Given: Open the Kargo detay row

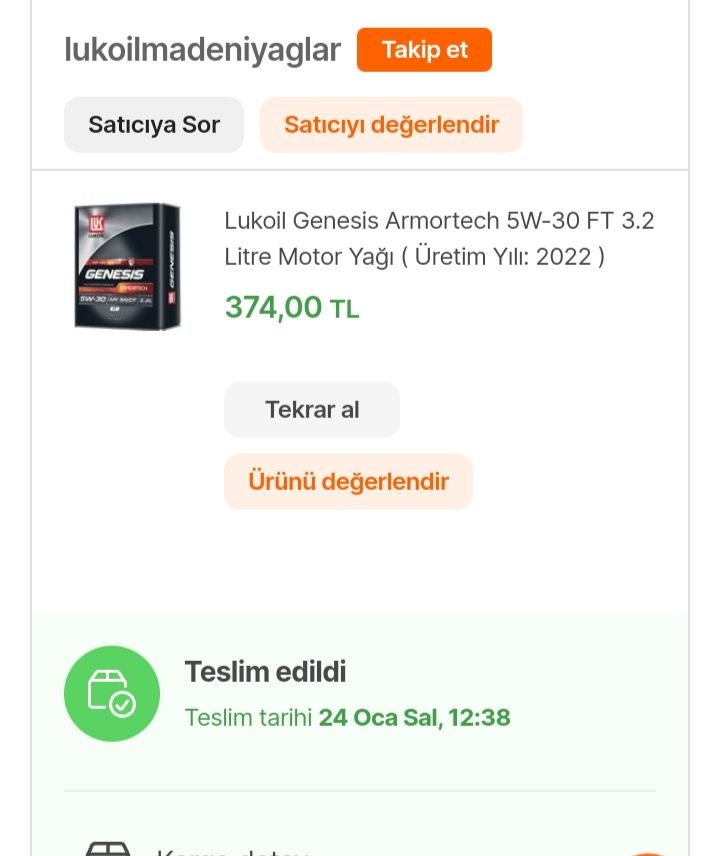Looking at the screenshot, I should point(360,849).
